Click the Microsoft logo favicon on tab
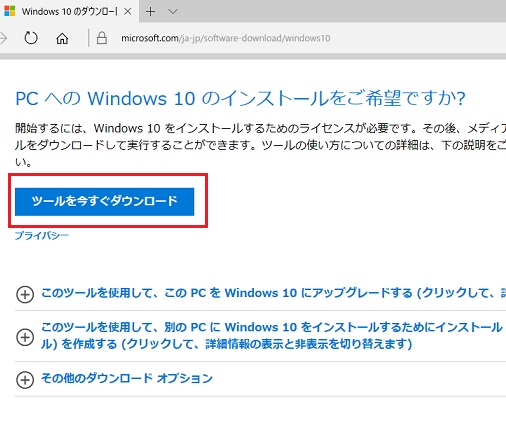 (9, 11)
